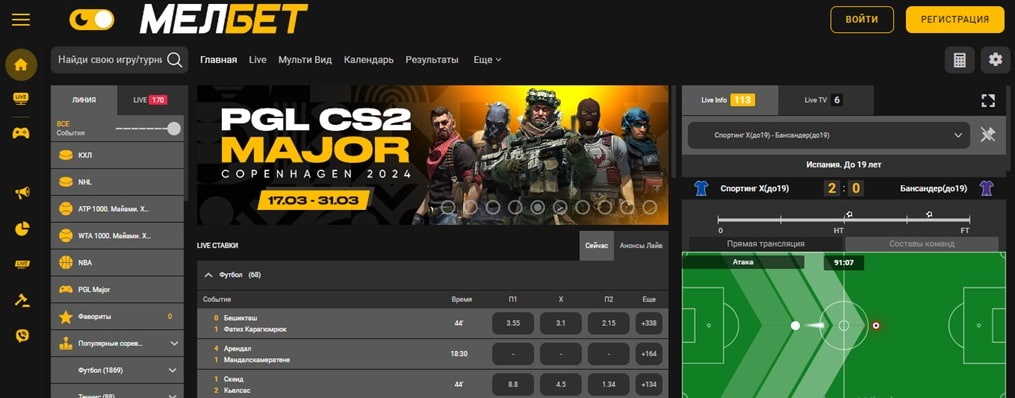Open the home icon in the sidebar
Screen dimensions: 1015x398
coord(21,65)
